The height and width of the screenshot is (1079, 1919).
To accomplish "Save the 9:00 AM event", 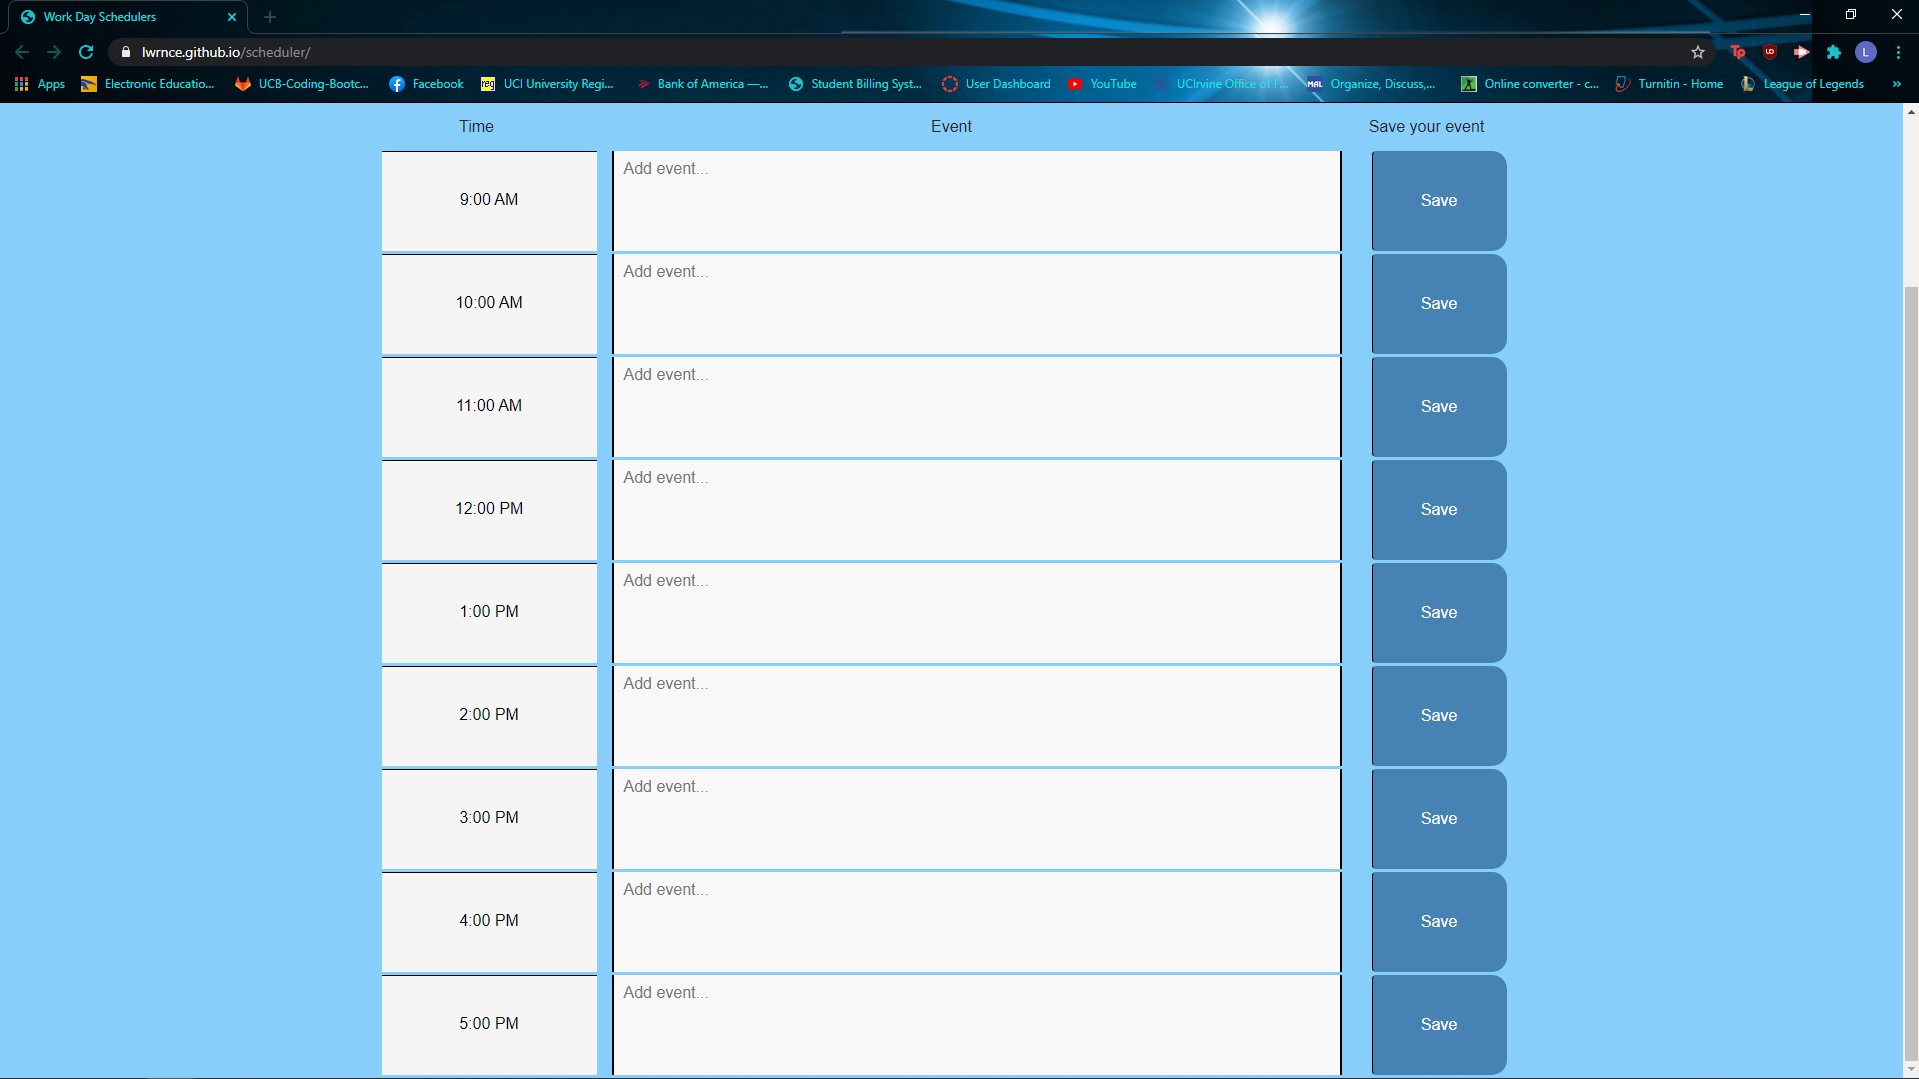I will [1439, 201].
